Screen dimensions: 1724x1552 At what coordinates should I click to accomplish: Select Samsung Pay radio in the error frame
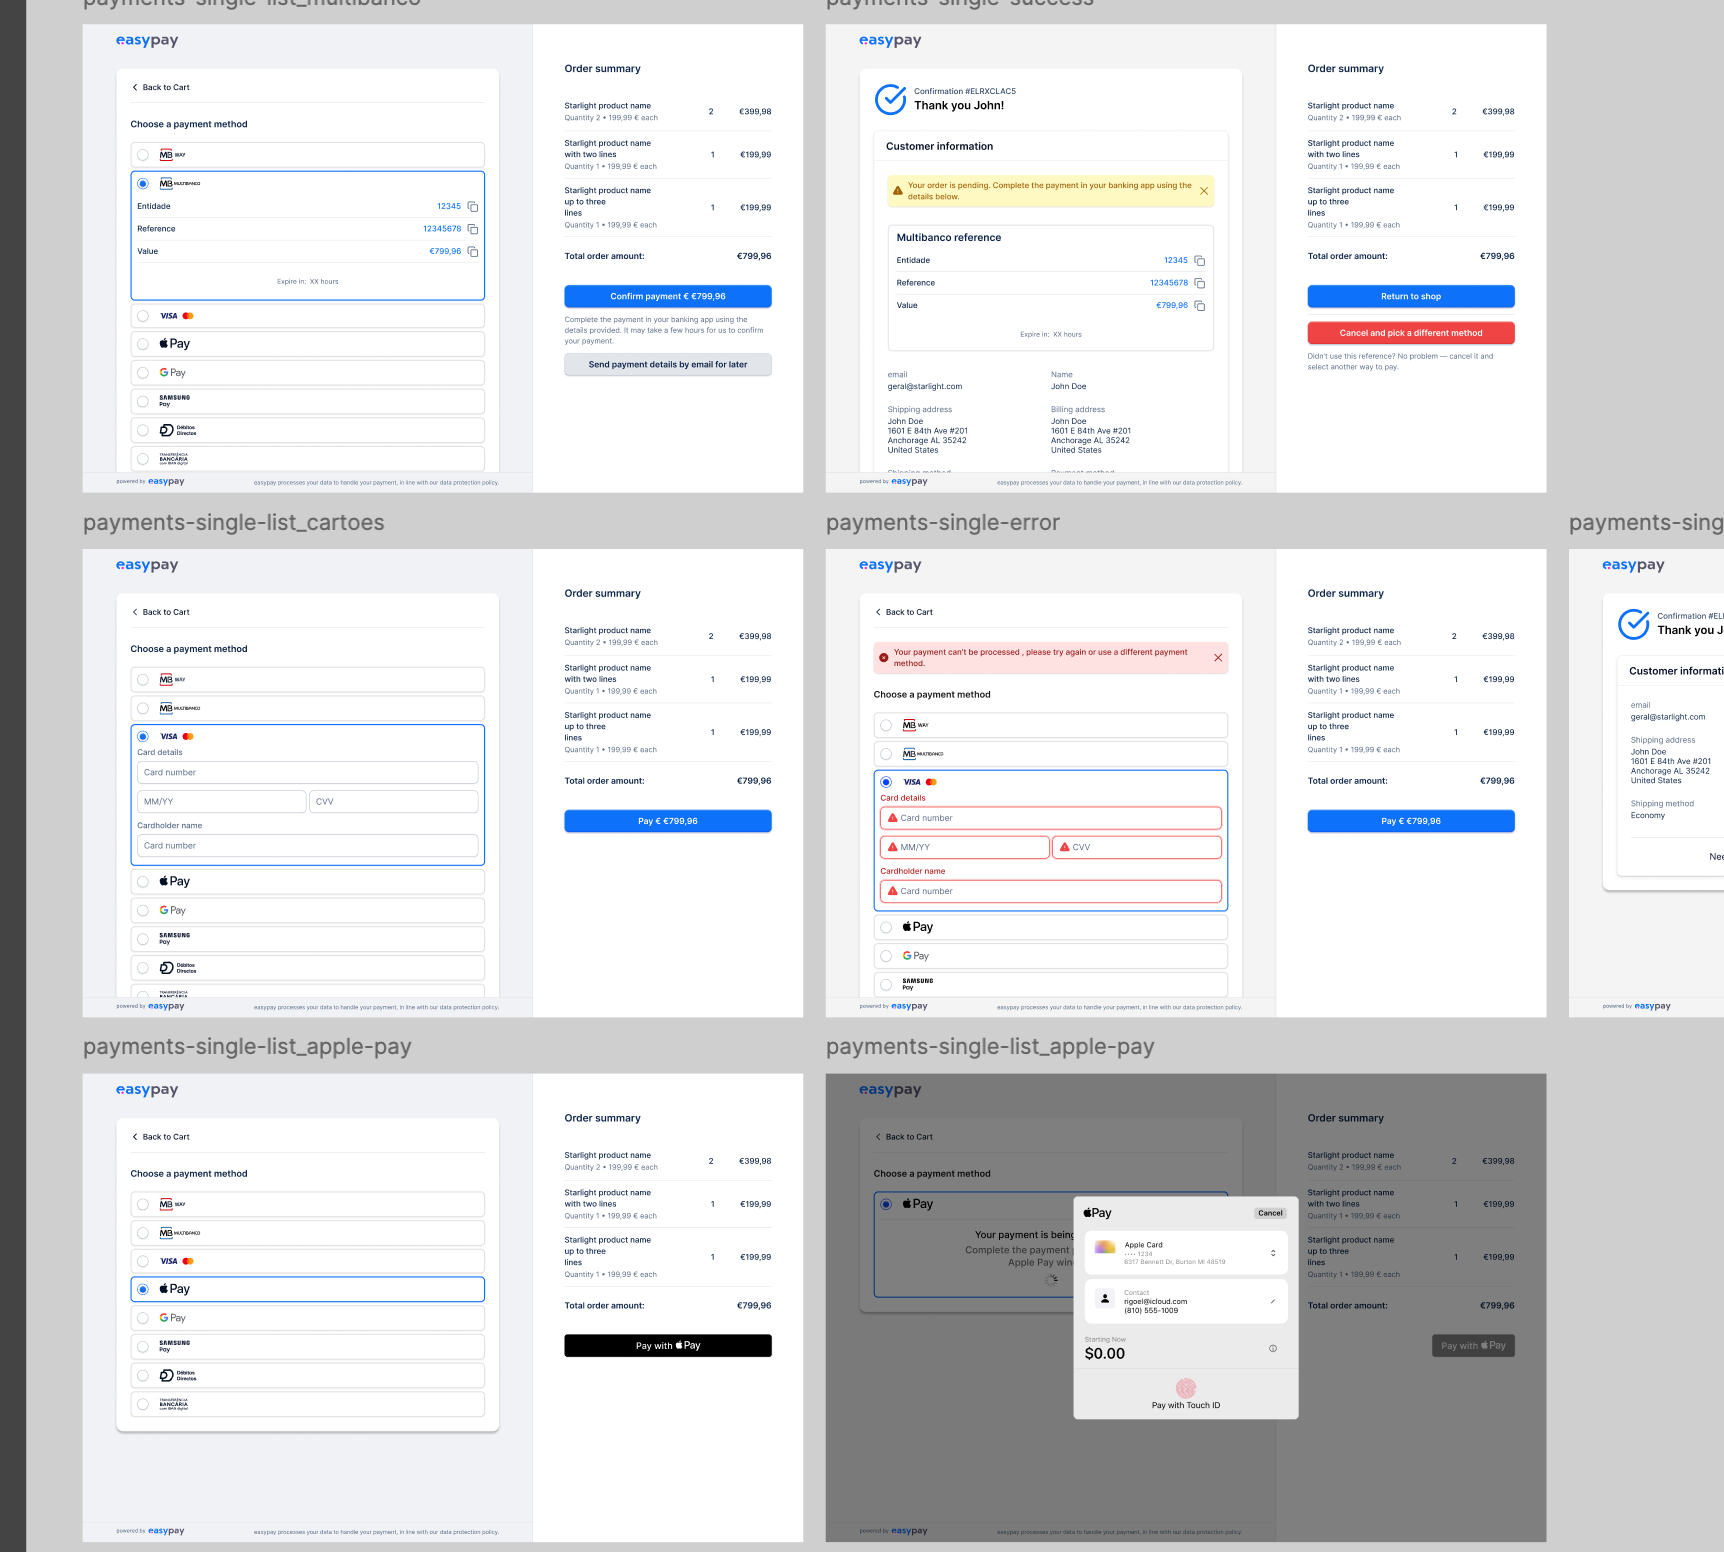coord(886,985)
